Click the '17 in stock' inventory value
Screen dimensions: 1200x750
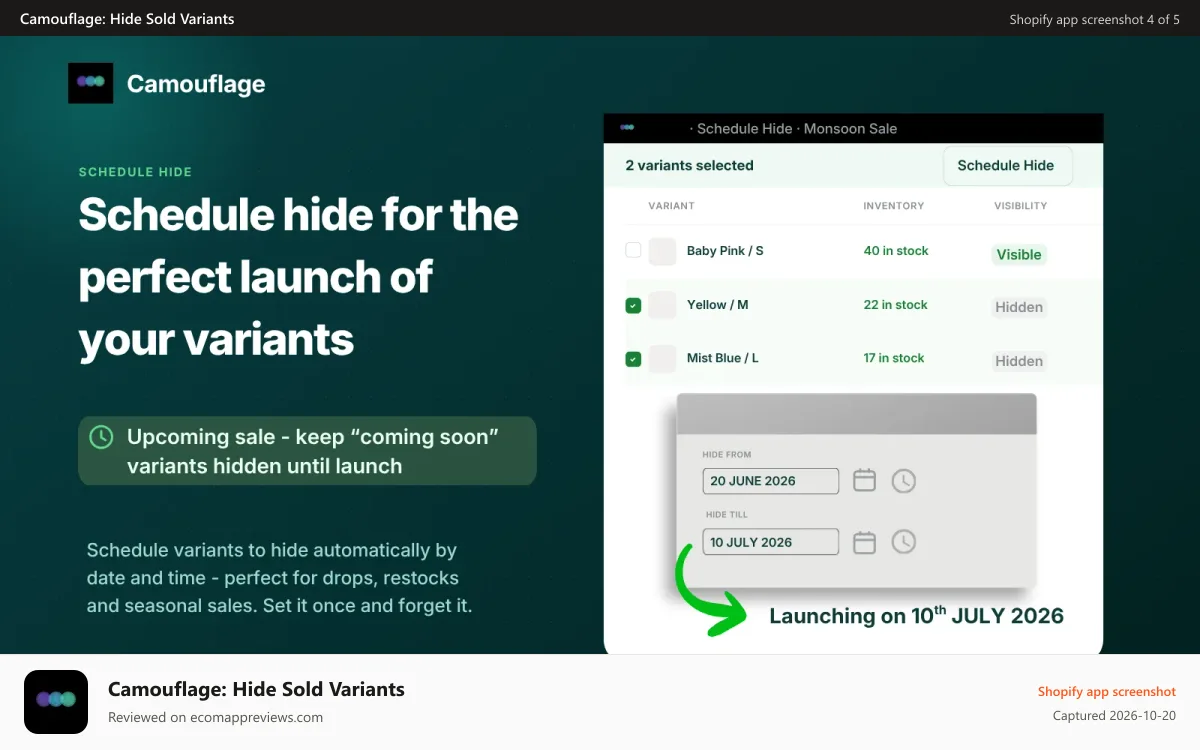(894, 358)
